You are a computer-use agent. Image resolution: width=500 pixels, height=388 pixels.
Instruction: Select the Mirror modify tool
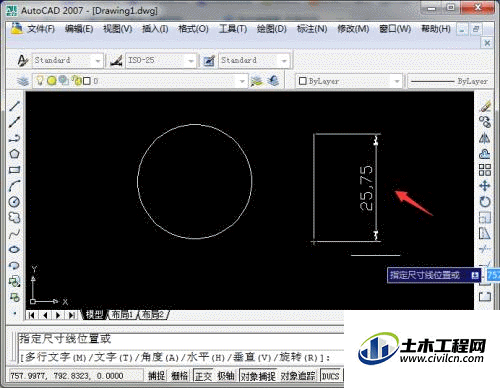pyautogui.click(x=485, y=138)
